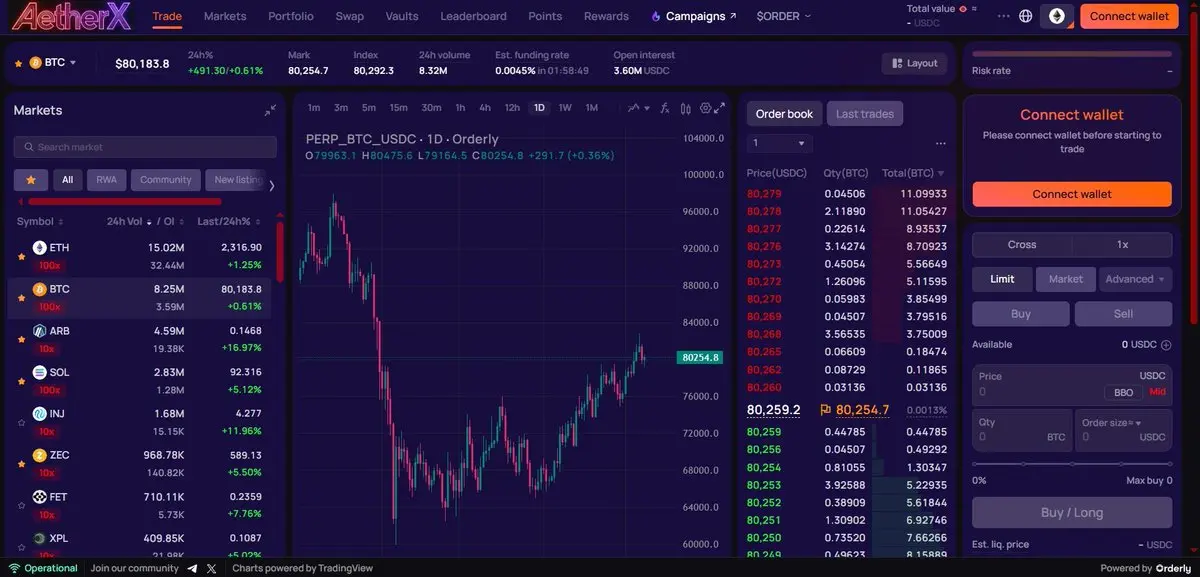Screen dimensions: 1200x577
Task: Toggle favorite star for ARB
Action: coord(21,339)
